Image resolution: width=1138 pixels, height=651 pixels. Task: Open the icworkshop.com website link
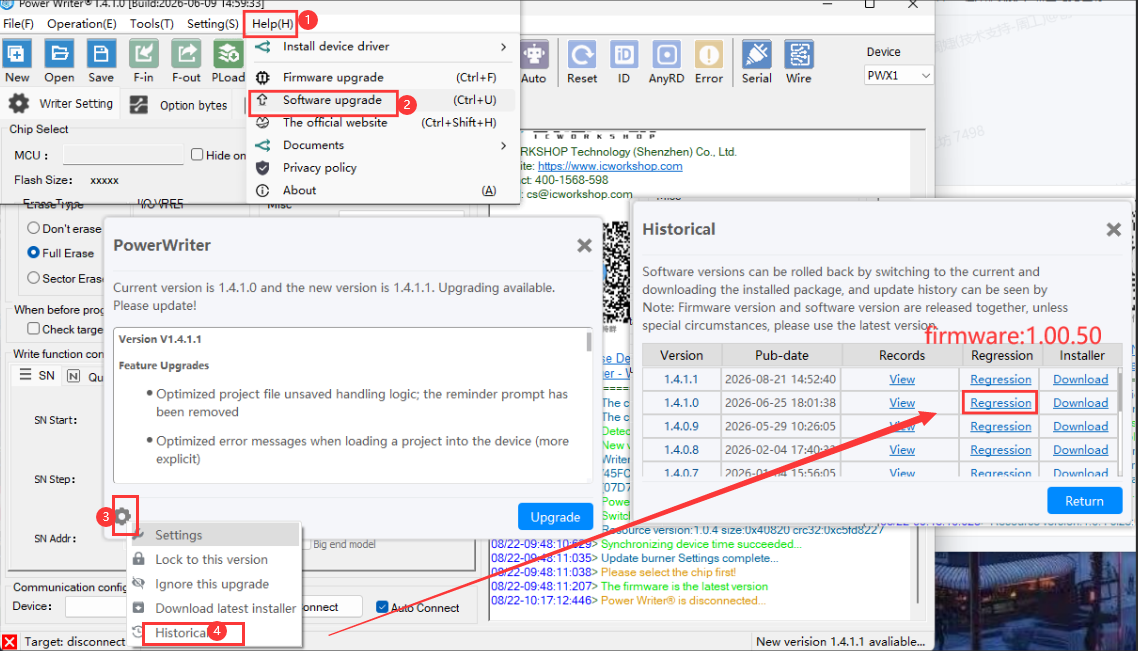click(610, 166)
